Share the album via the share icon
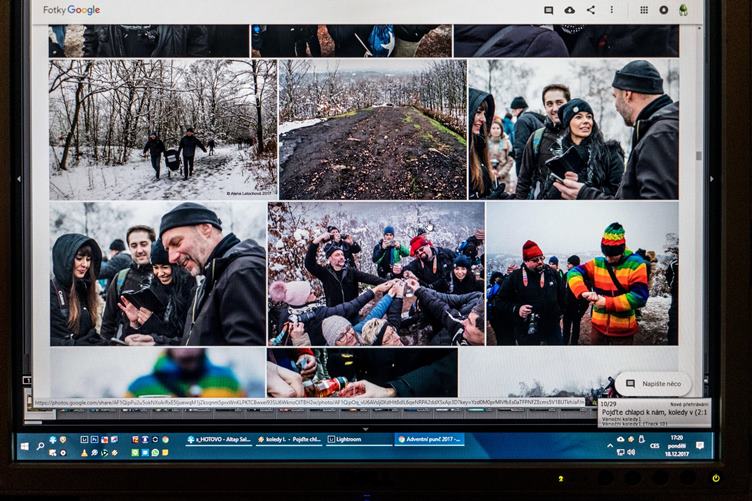752x501 pixels. 591,10
